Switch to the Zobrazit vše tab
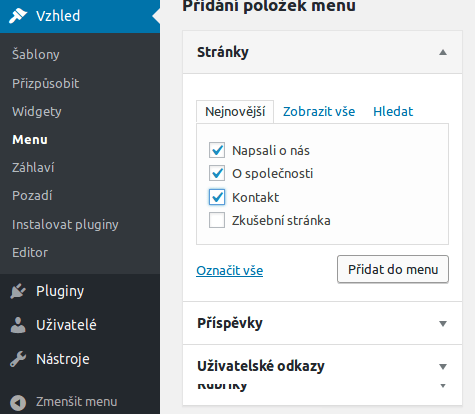 [319, 111]
